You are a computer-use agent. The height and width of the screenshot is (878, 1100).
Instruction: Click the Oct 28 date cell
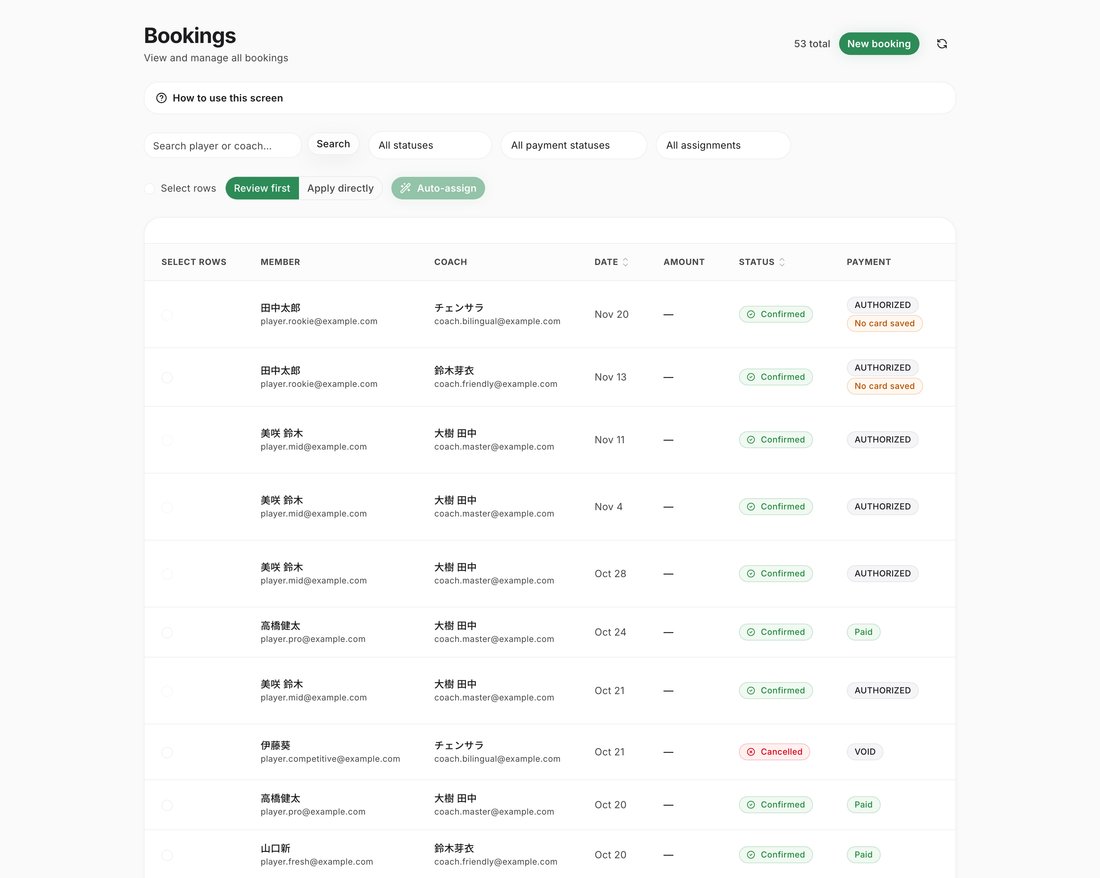point(610,574)
